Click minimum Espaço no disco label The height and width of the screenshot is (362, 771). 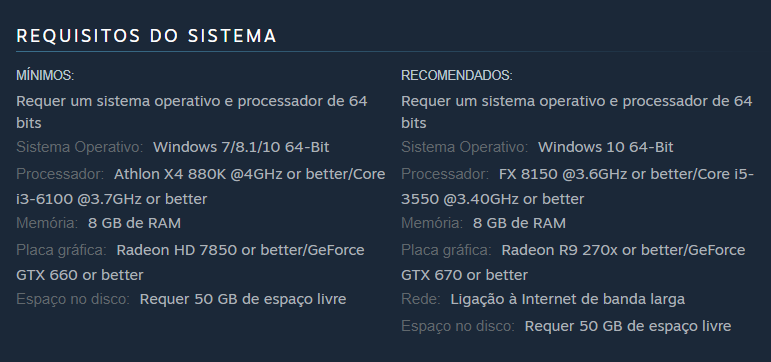(x=73, y=299)
